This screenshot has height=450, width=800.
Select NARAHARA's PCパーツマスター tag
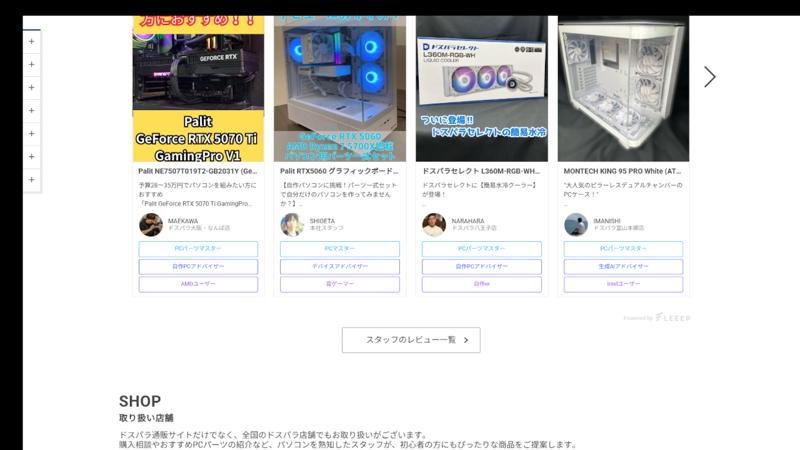482,248
